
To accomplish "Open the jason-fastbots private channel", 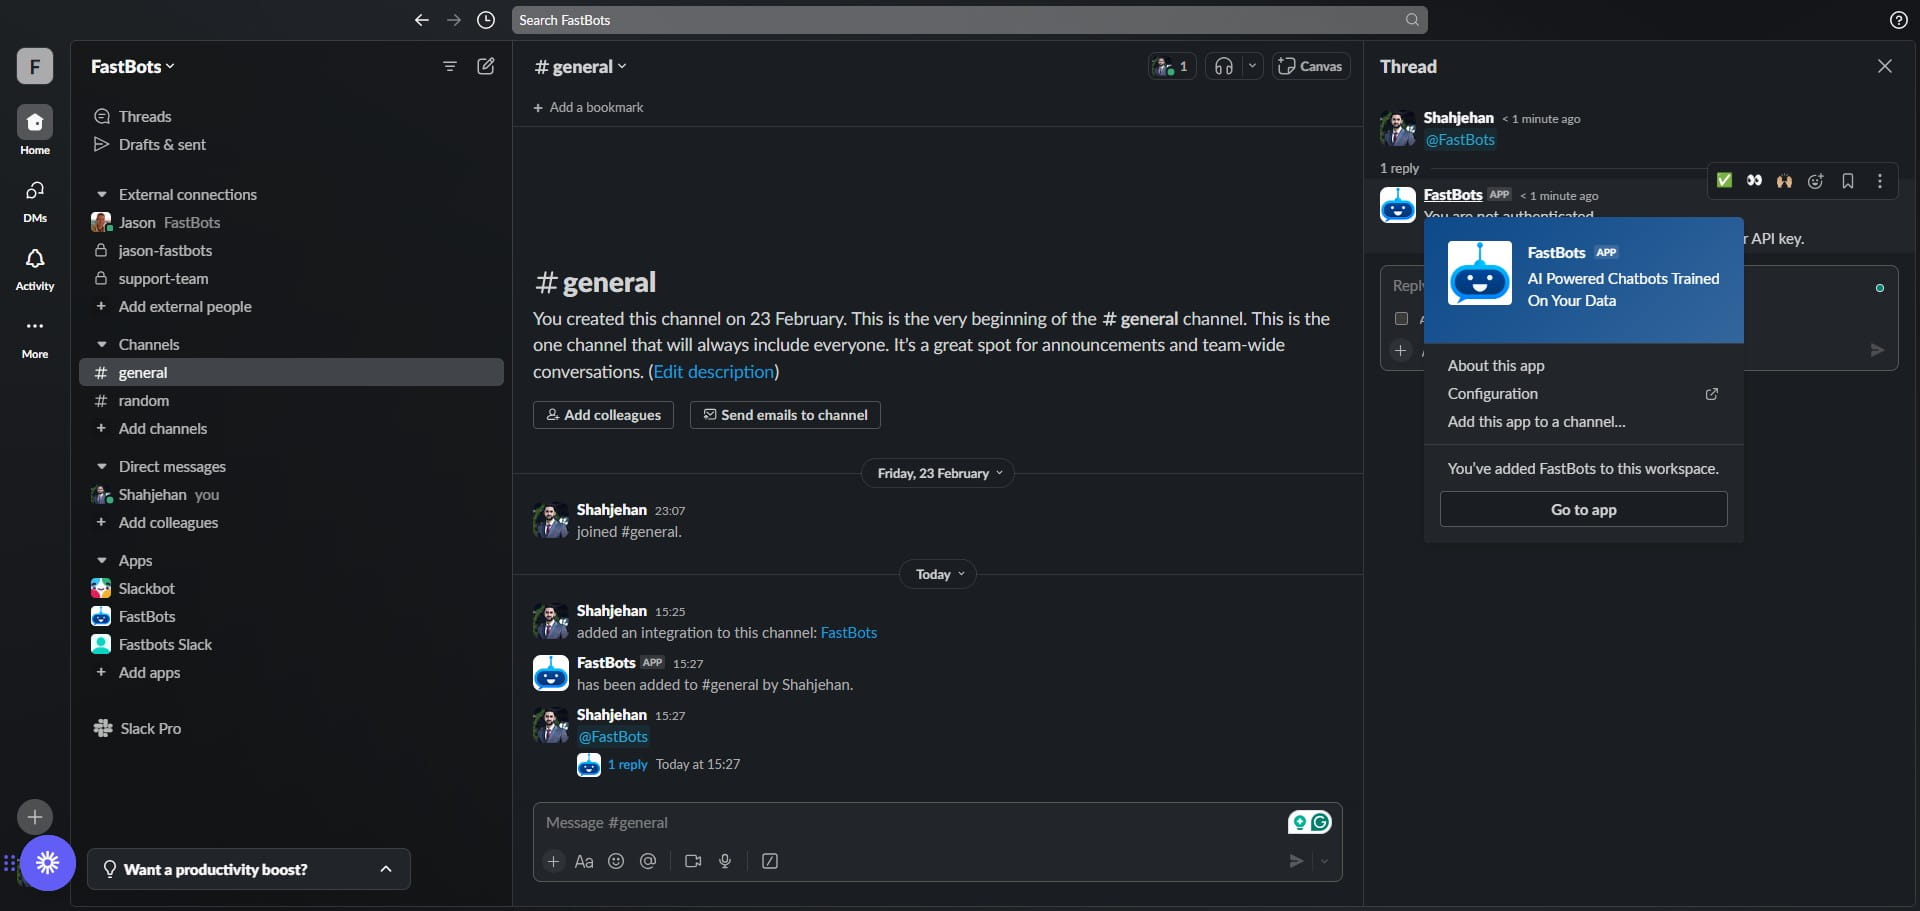I will click(291, 250).
